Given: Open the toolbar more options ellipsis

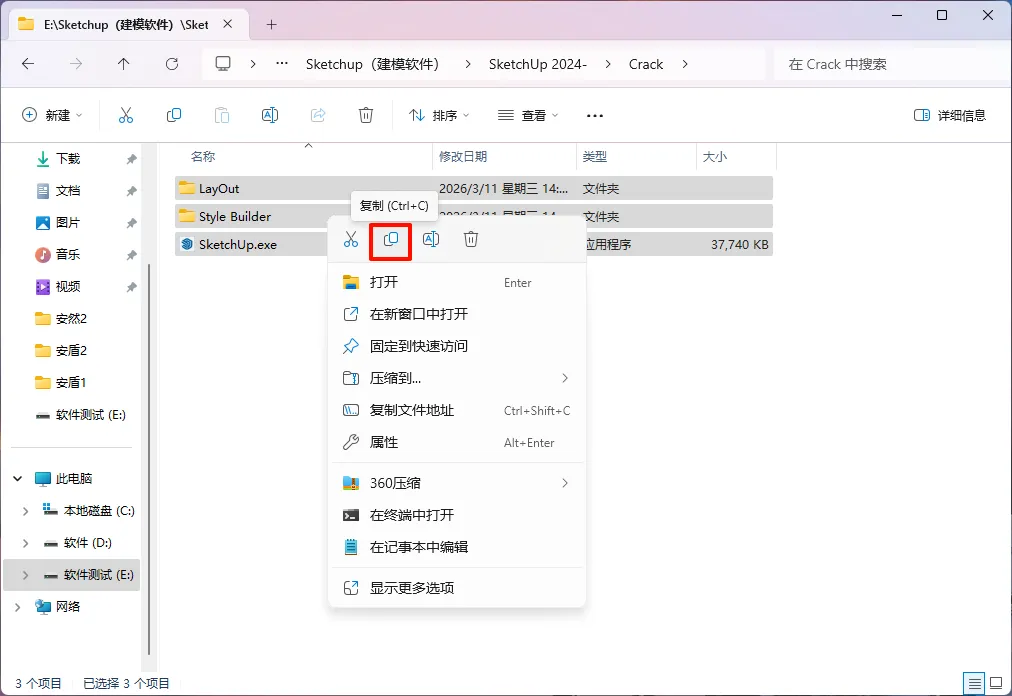Looking at the screenshot, I should [x=594, y=116].
